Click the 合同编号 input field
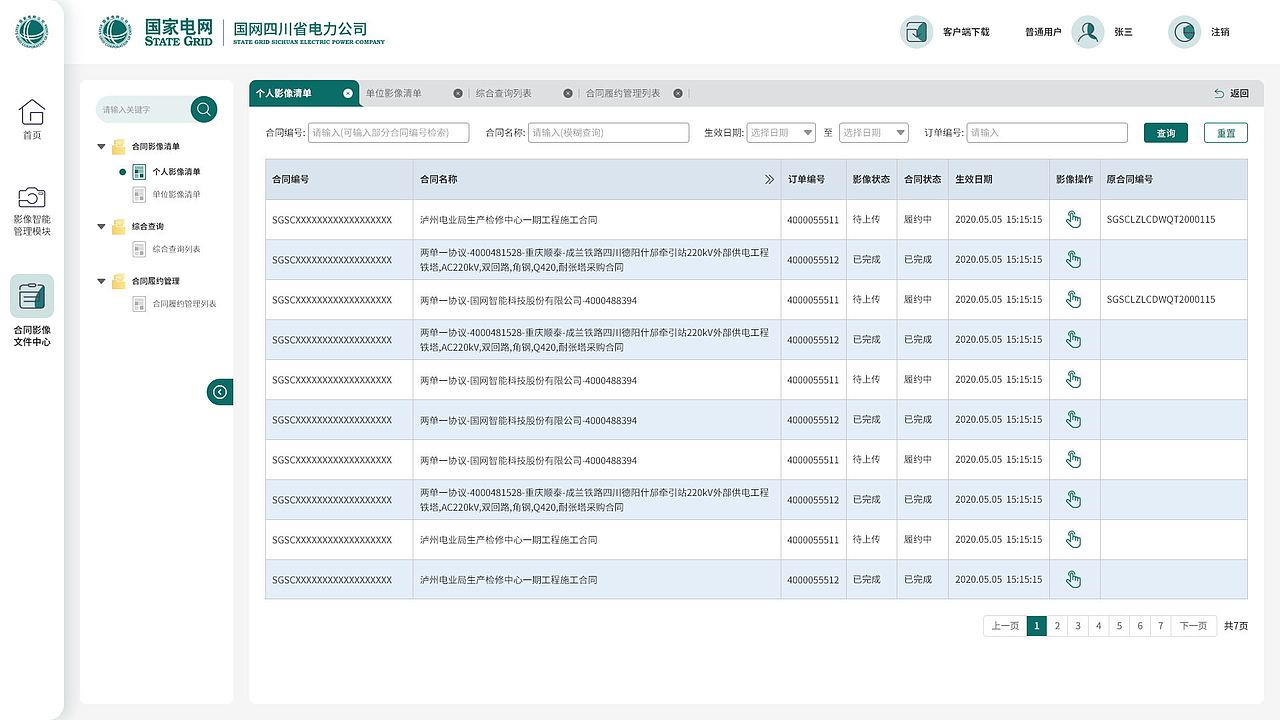1280x720 pixels. tap(390, 132)
